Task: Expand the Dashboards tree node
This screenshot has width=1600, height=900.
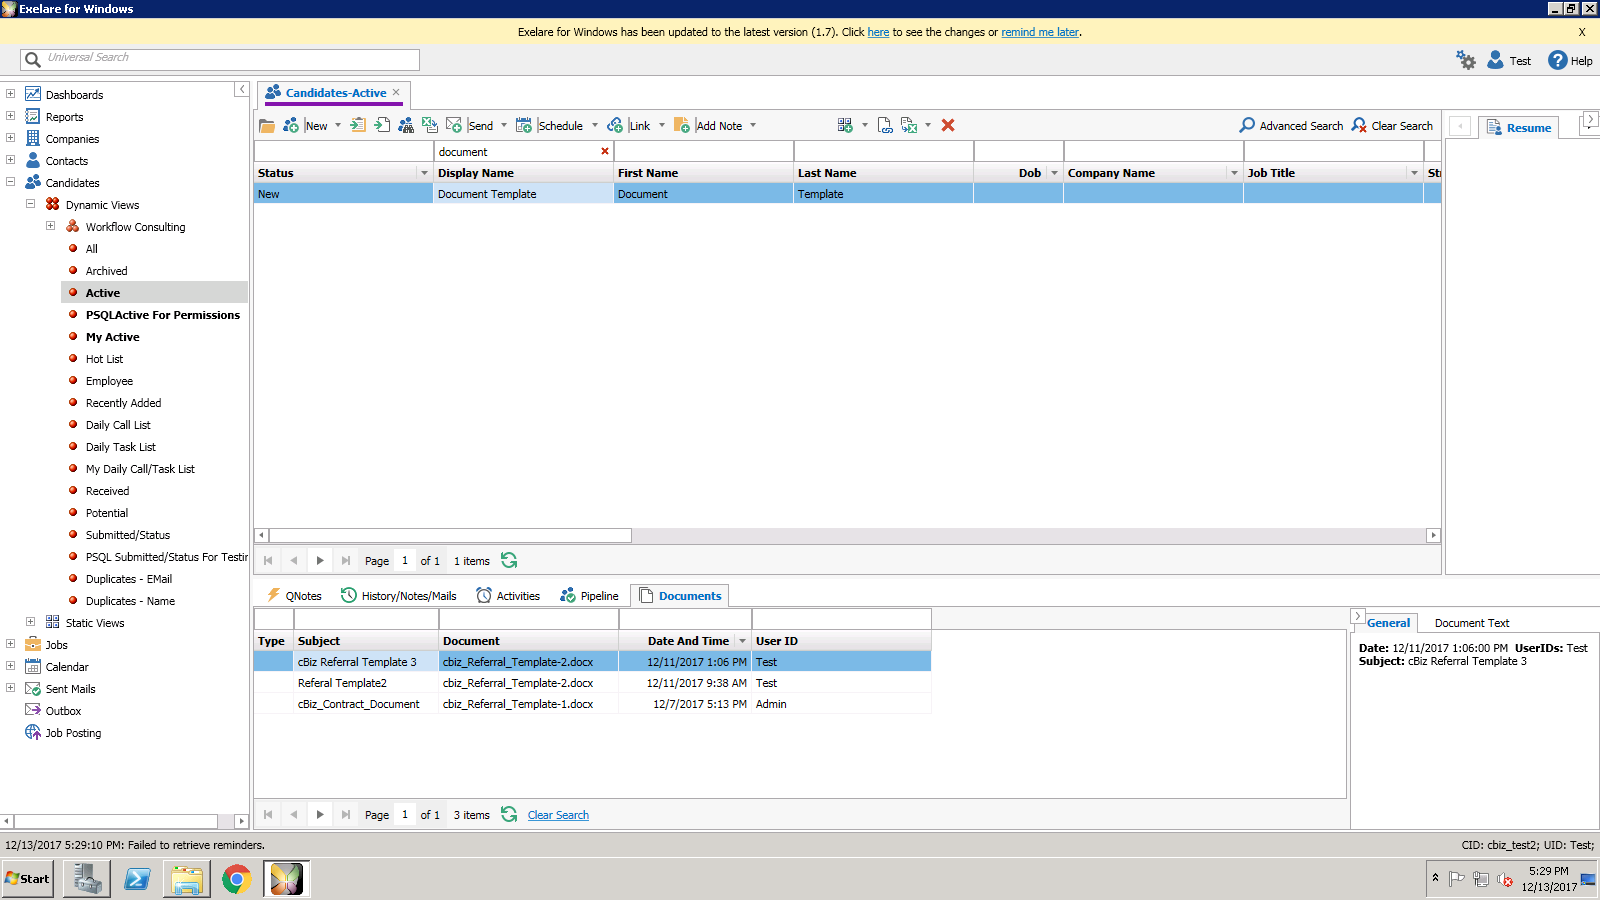Action: click(10, 94)
